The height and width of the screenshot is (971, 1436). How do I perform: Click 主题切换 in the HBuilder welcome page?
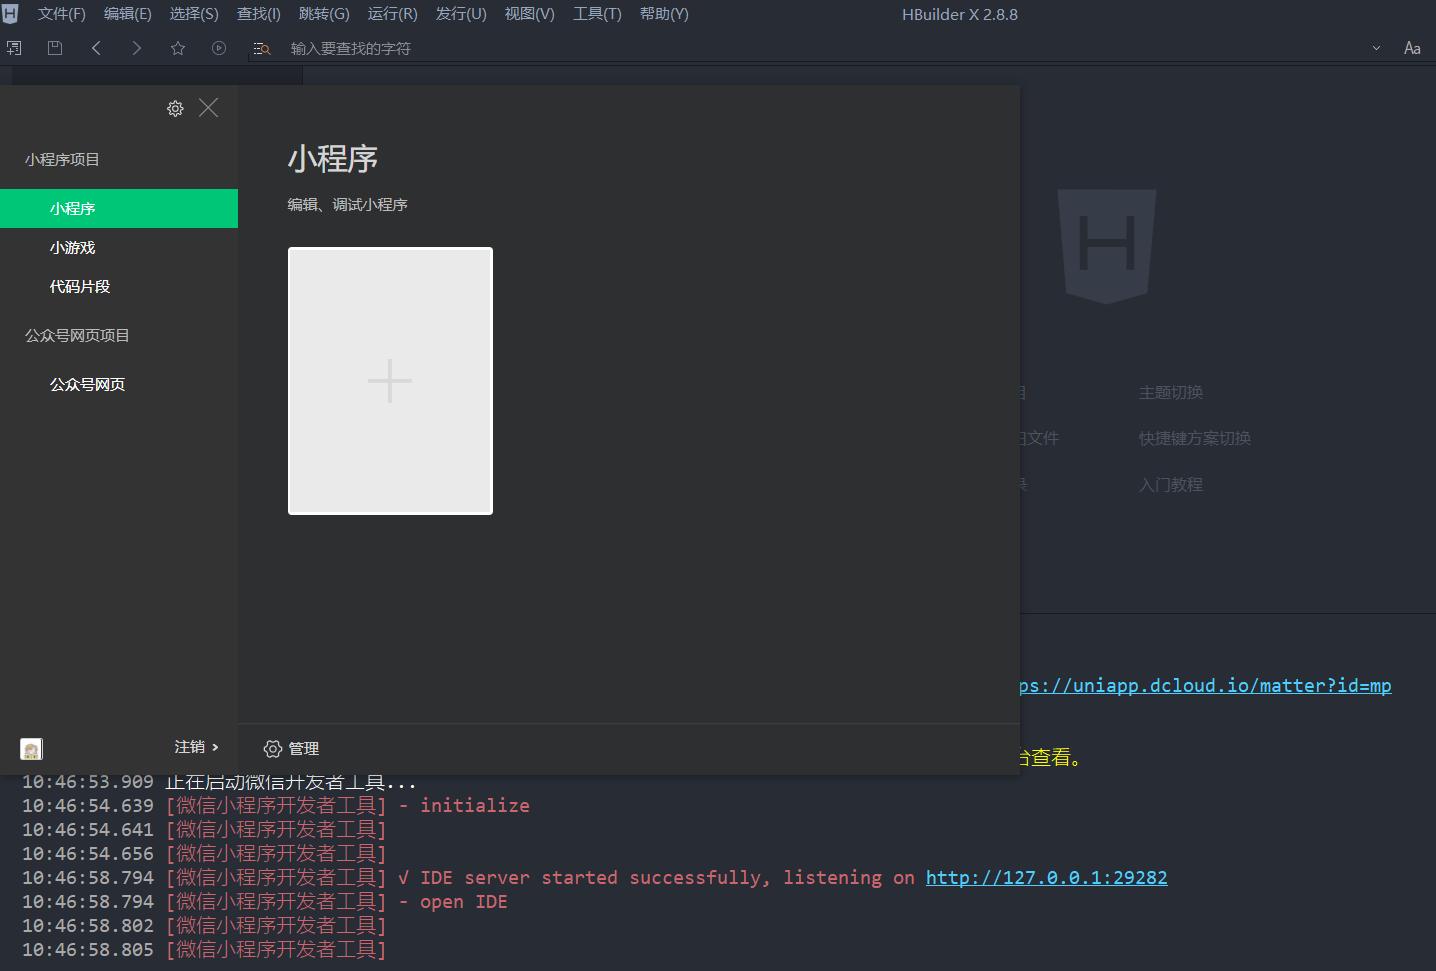click(1171, 392)
